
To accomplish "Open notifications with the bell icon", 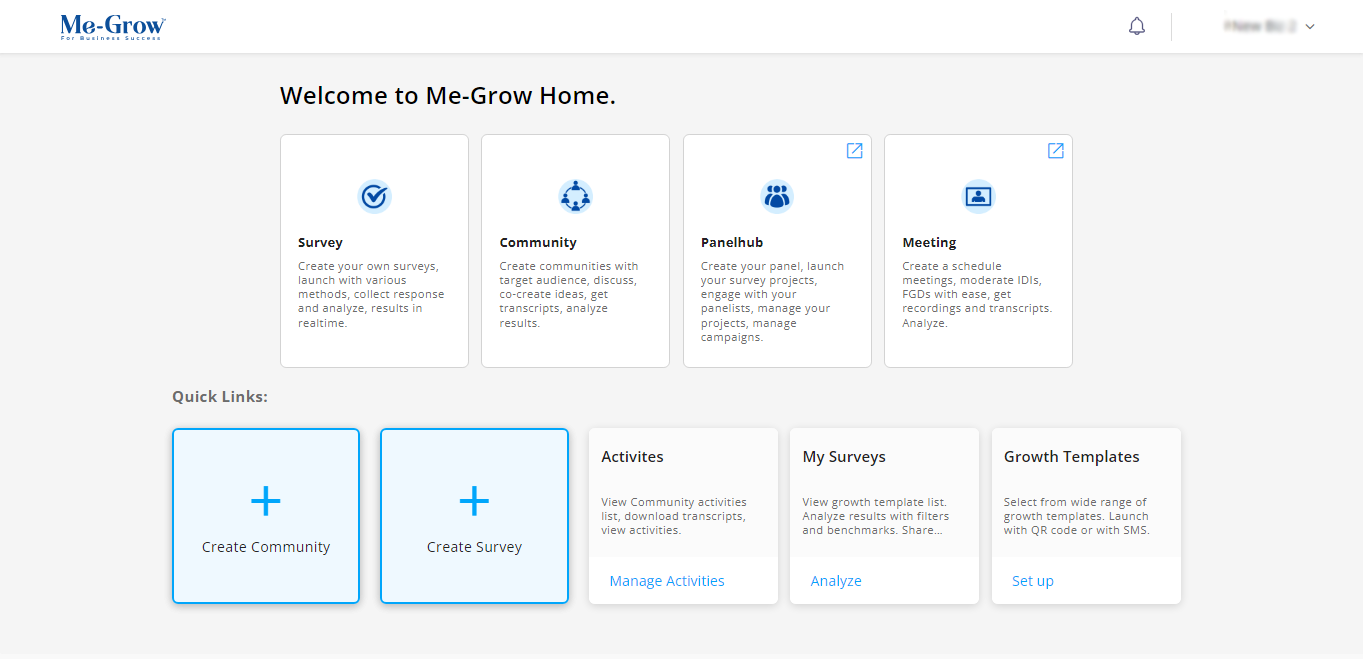I will (x=1136, y=25).
